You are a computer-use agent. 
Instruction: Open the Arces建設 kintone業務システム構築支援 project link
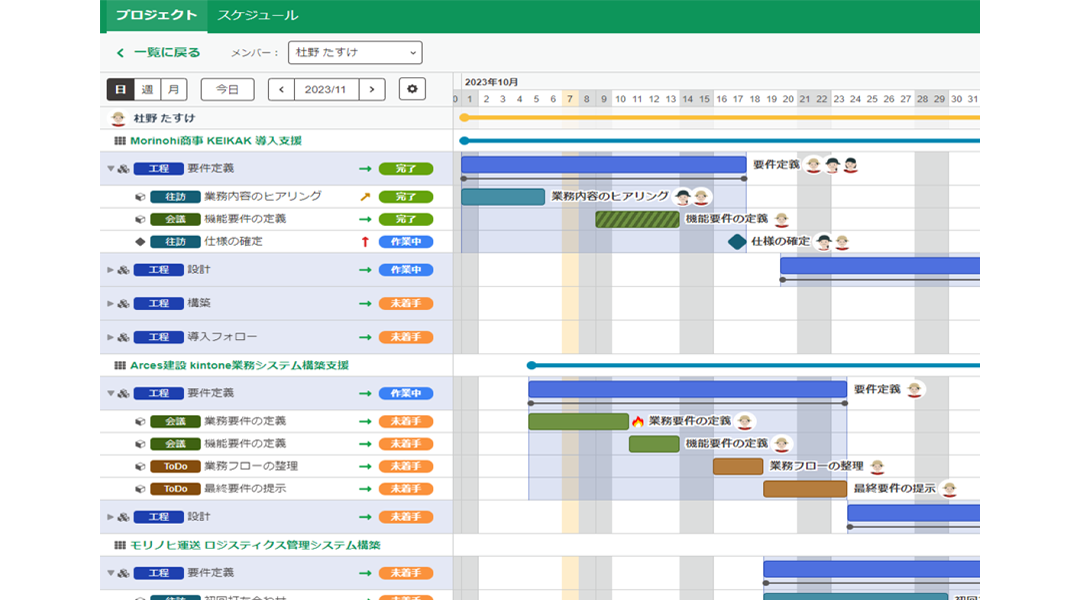tap(239, 365)
